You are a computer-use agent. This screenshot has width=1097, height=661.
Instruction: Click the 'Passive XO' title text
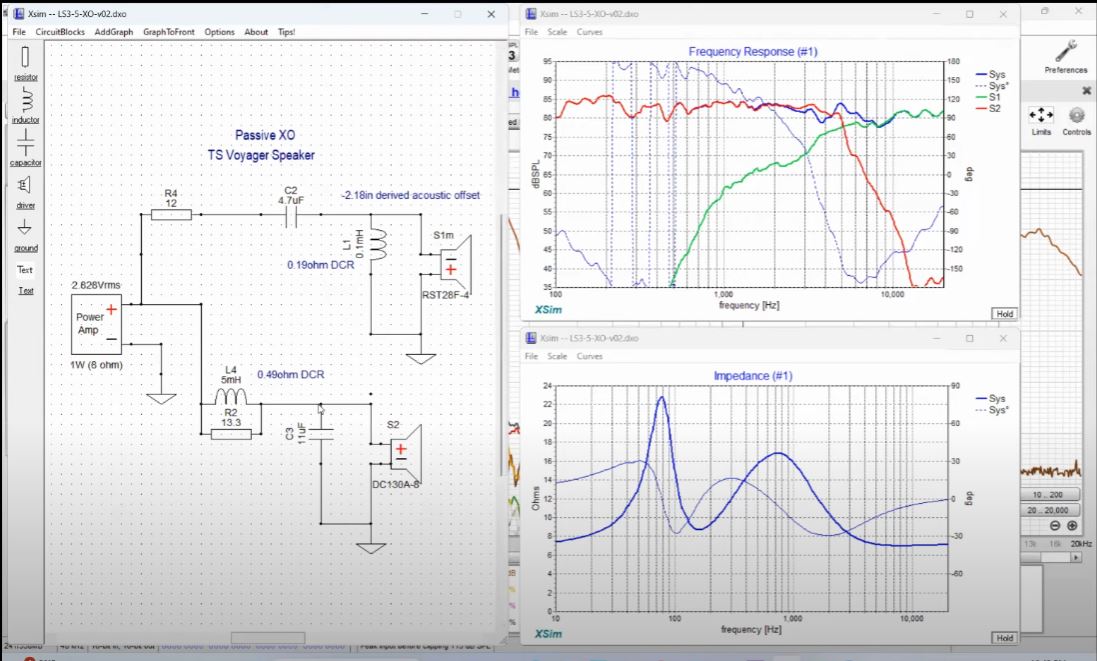click(x=265, y=135)
